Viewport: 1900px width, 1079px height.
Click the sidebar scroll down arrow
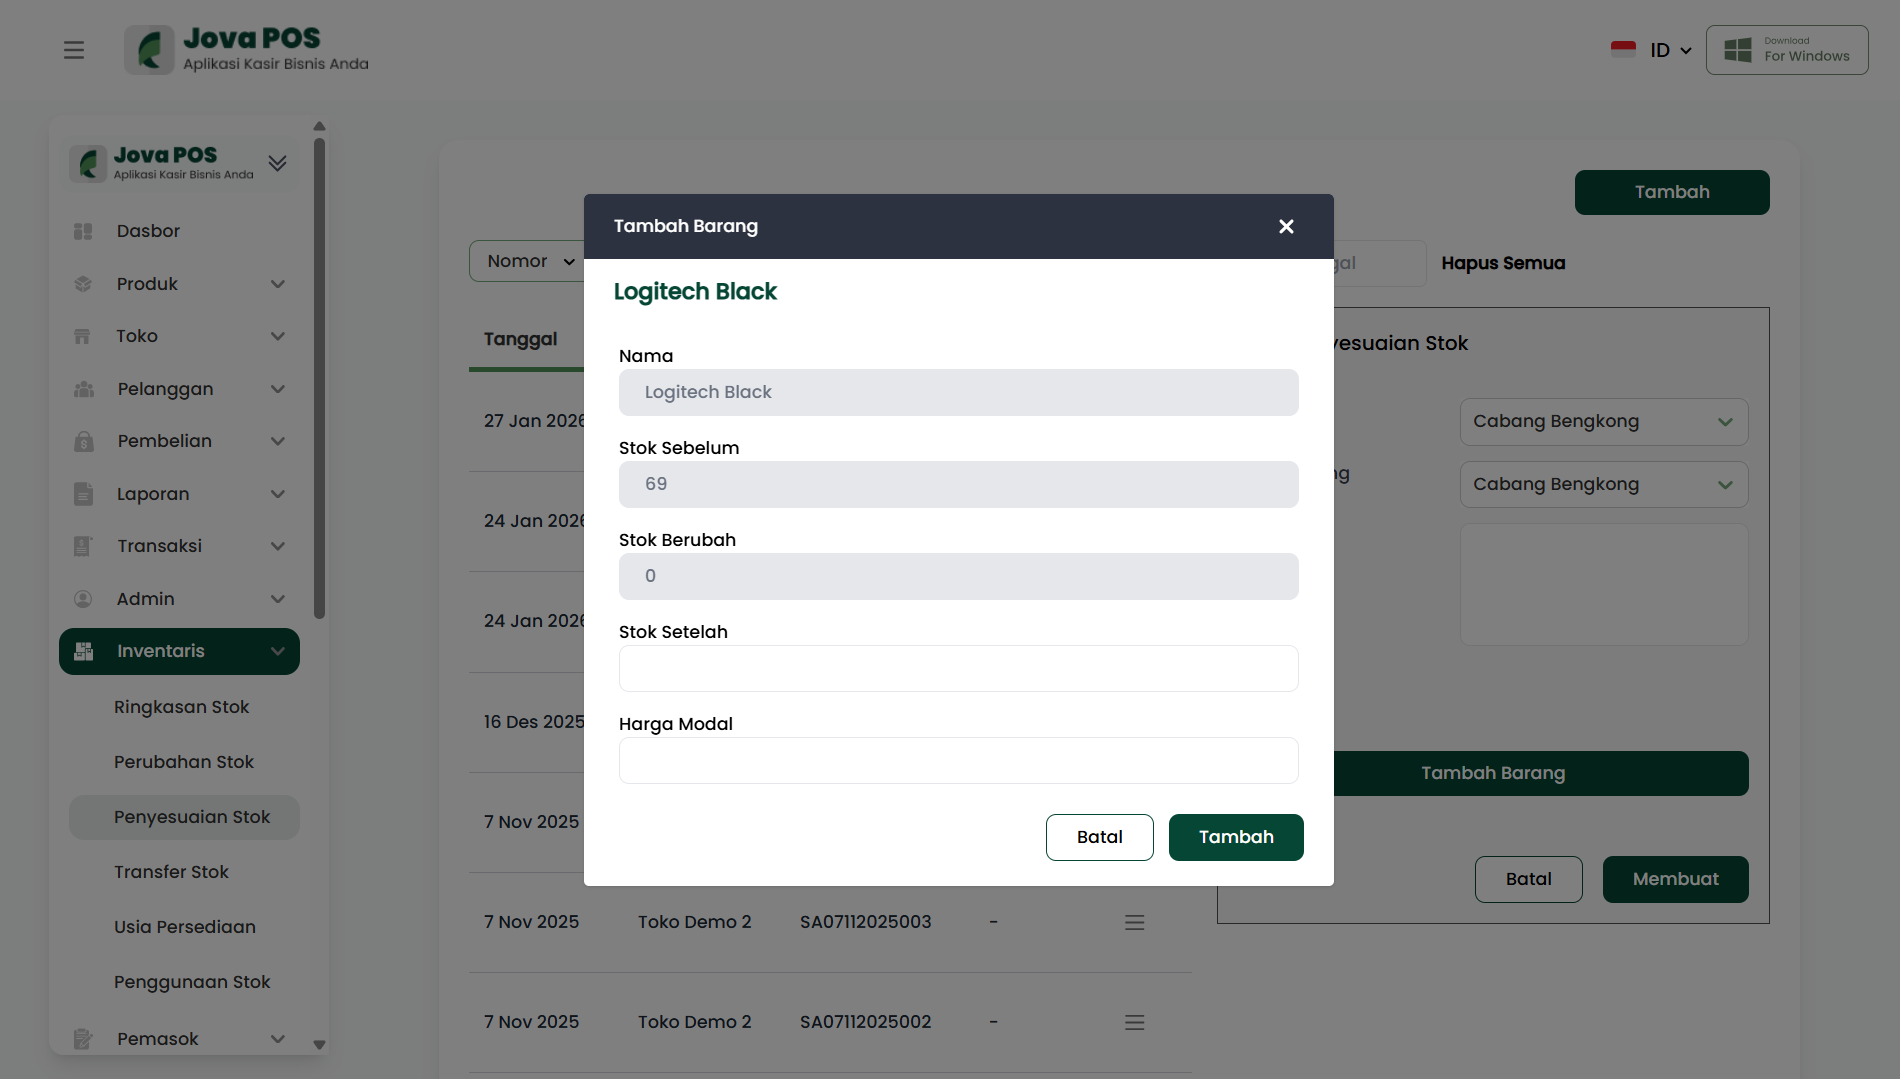[x=319, y=1044]
